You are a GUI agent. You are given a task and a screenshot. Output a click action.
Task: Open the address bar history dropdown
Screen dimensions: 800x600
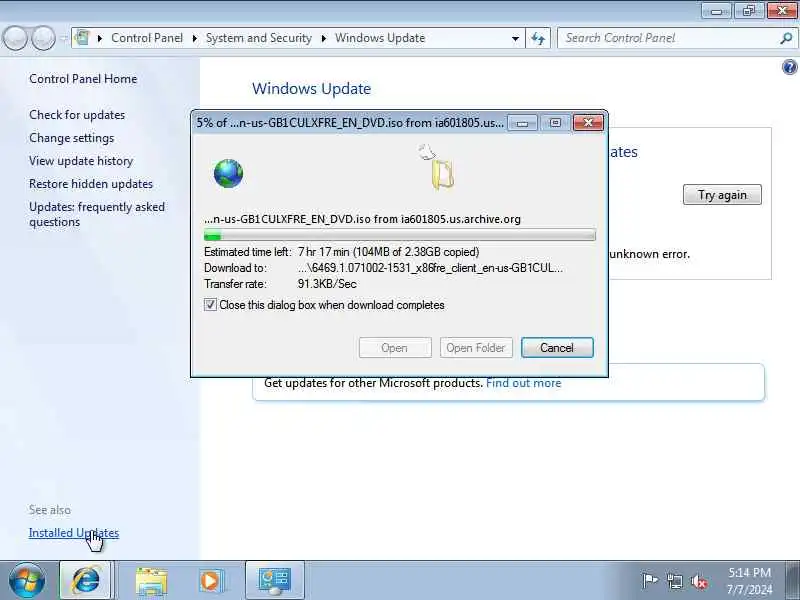515,38
